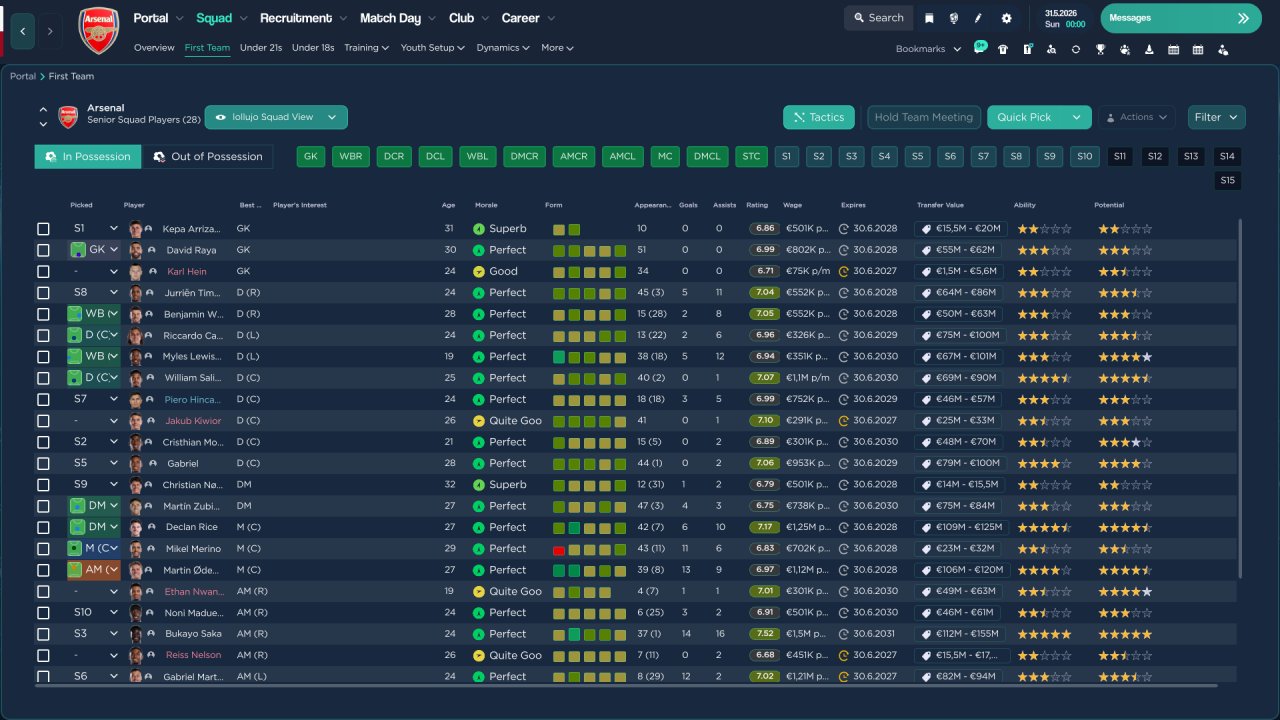Click the Arsenal club badge in header
Screen dimensions: 1280x720
point(98,31)
